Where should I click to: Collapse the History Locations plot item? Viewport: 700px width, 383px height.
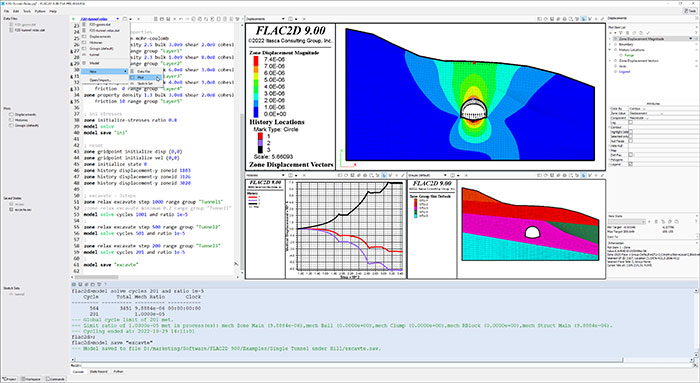coord(610,50)
